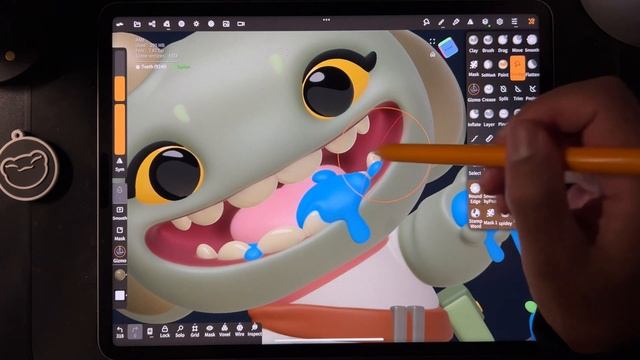
Task: Toggle Solo mode in bottom toolbar
Action: pos(180,331)
